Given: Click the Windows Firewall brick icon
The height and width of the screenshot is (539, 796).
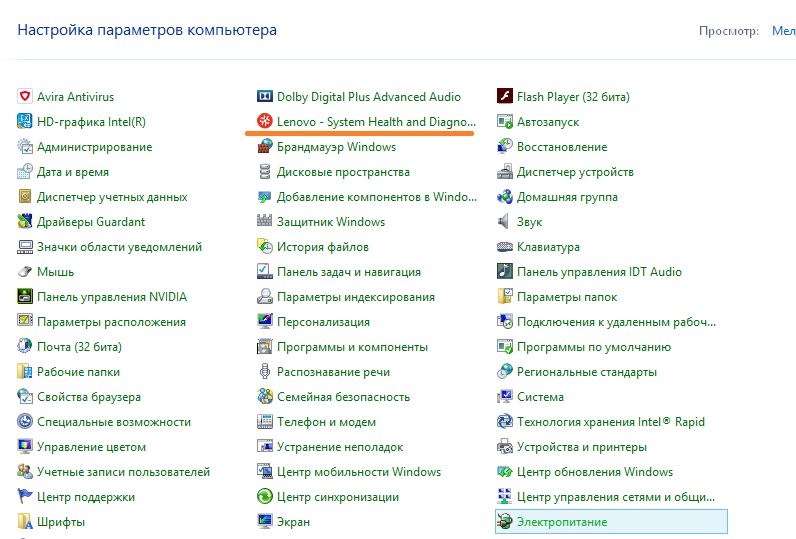Looking at the screenshot, I should pos(265,147).
